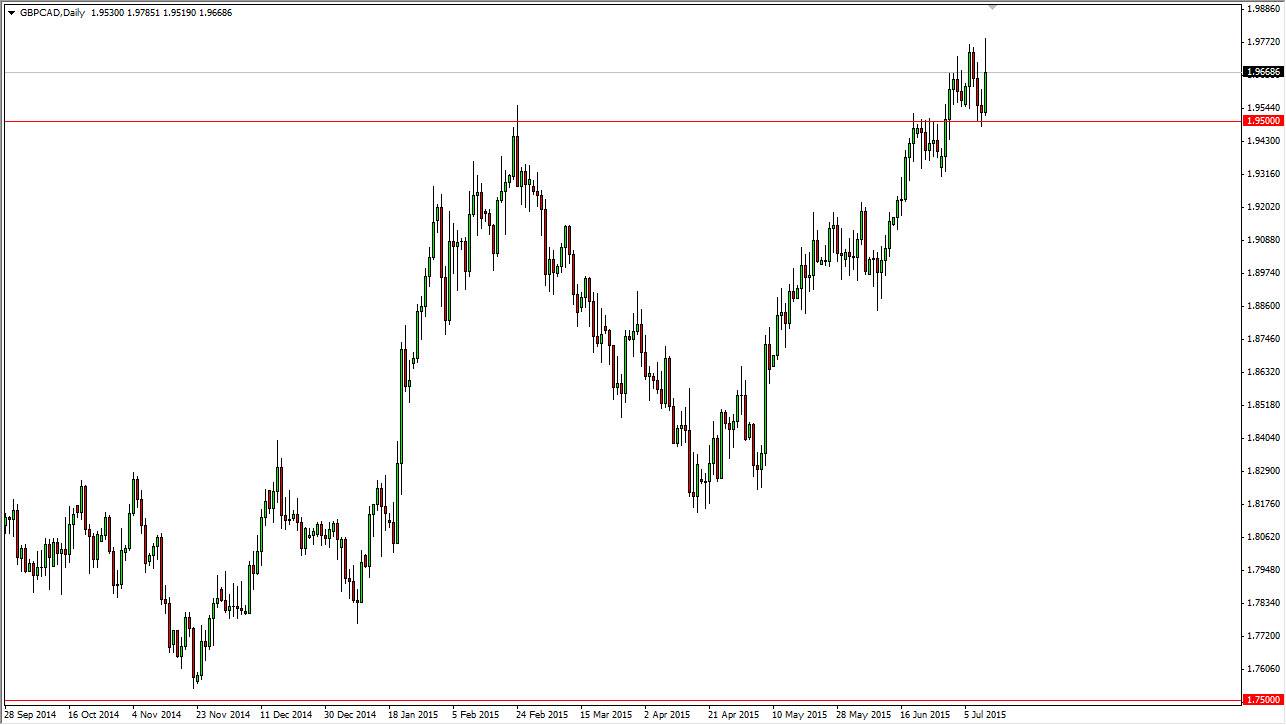
Task: Click the 1.97720 price axis value
Action: coord(1263,42)
